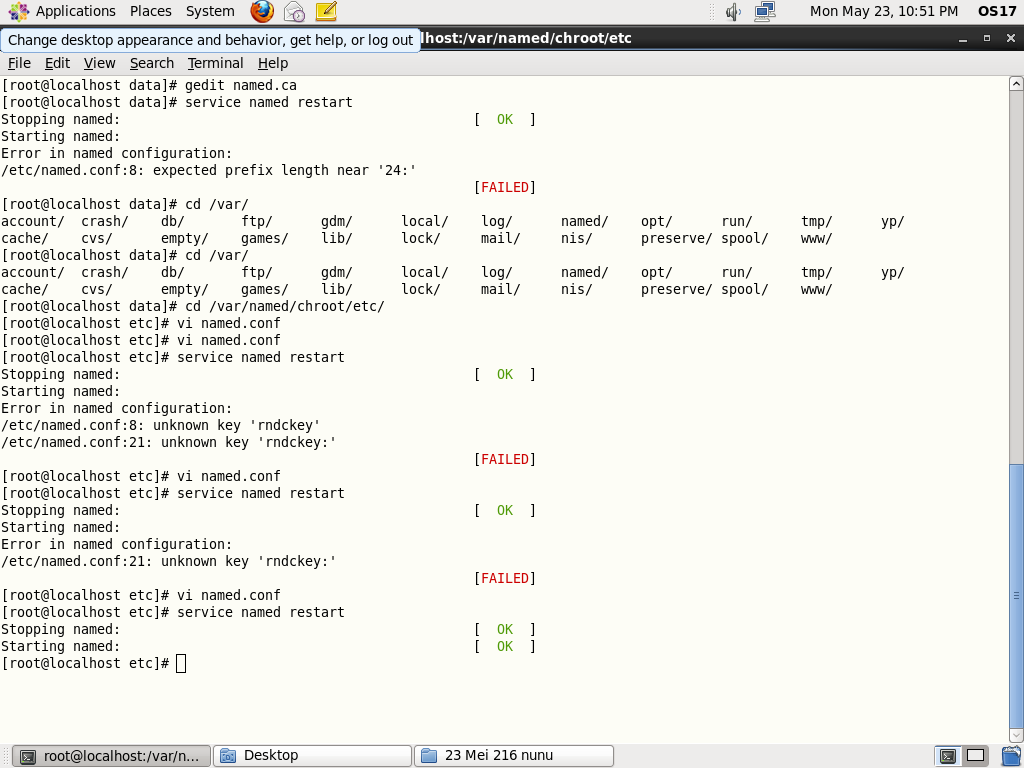
Task: Switch to Desktop window in taskbar
Action: (313, 756)
